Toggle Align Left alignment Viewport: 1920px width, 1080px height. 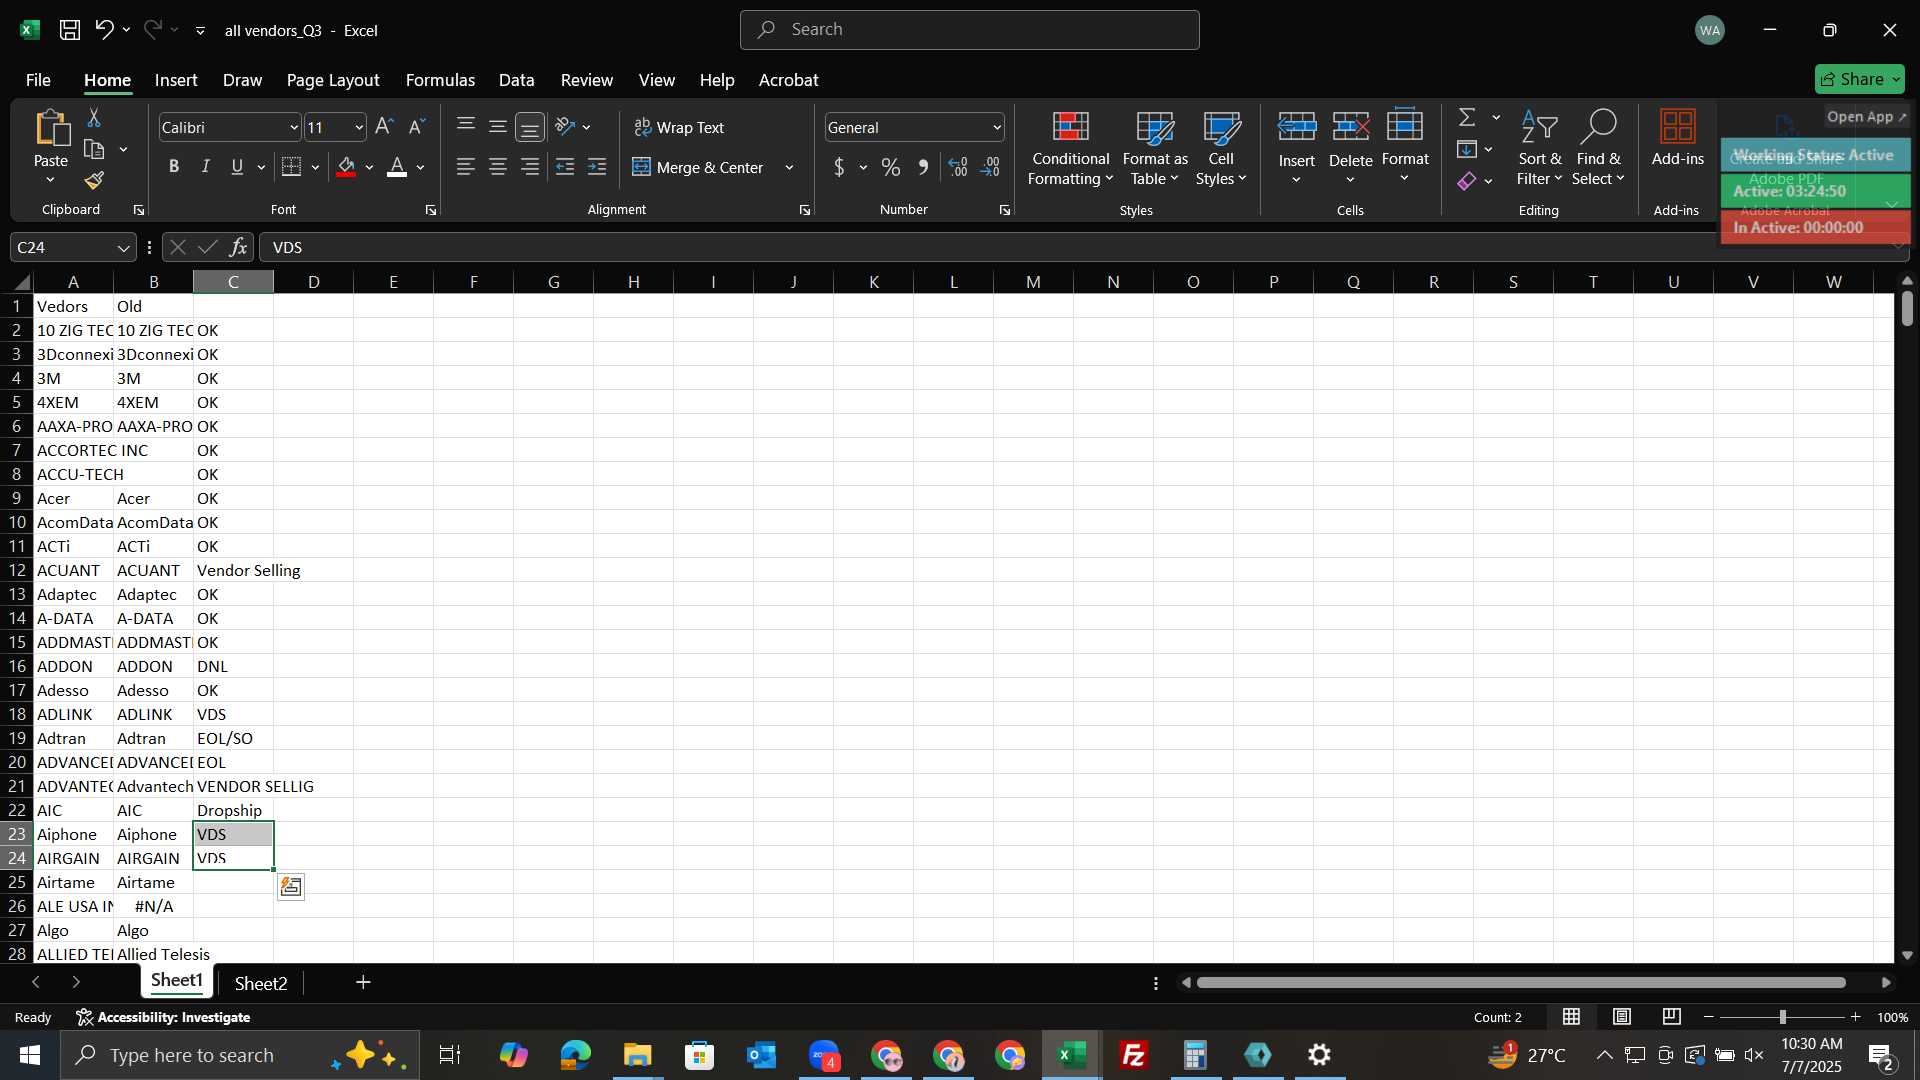466,167
